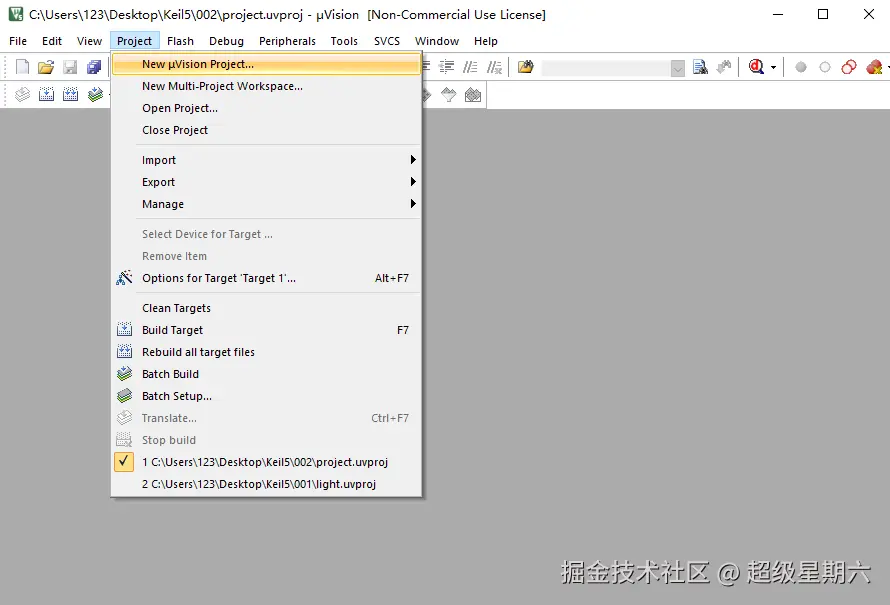Open the Debug menu
The height and width of the screenshot is (605, 890).
click(x=226, y=41)
